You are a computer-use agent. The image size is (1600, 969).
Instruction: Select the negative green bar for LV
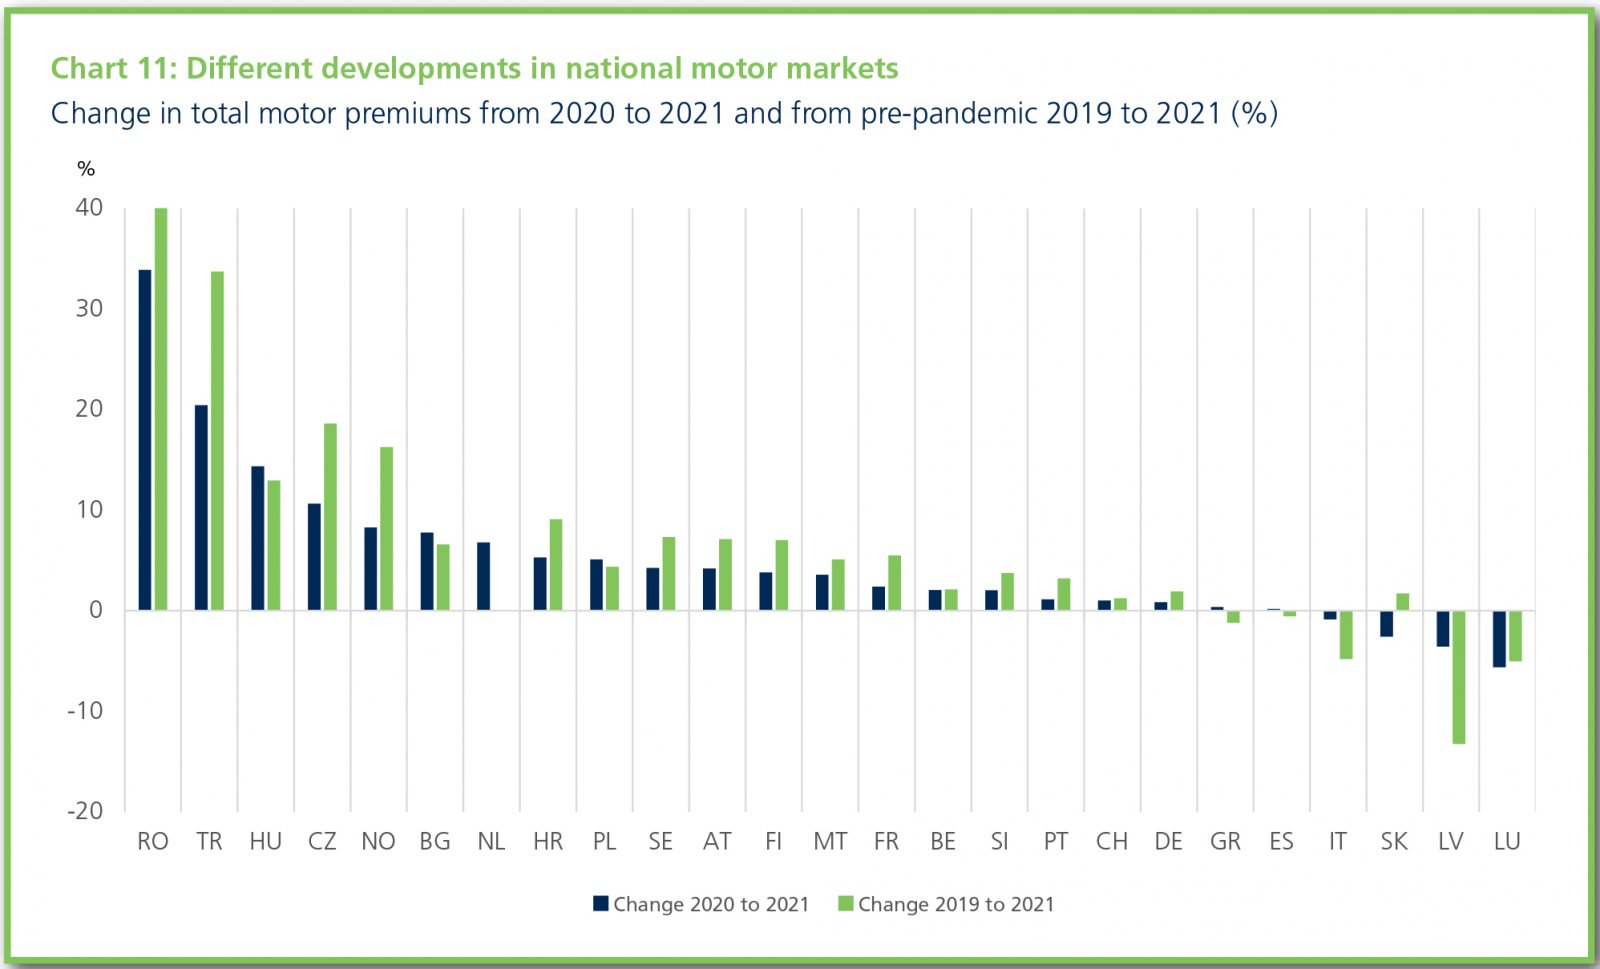pyautogui.click(x=1459, y=677)
